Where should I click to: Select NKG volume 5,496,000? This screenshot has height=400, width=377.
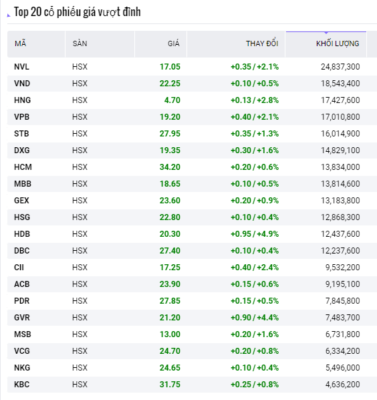point(343,368)
